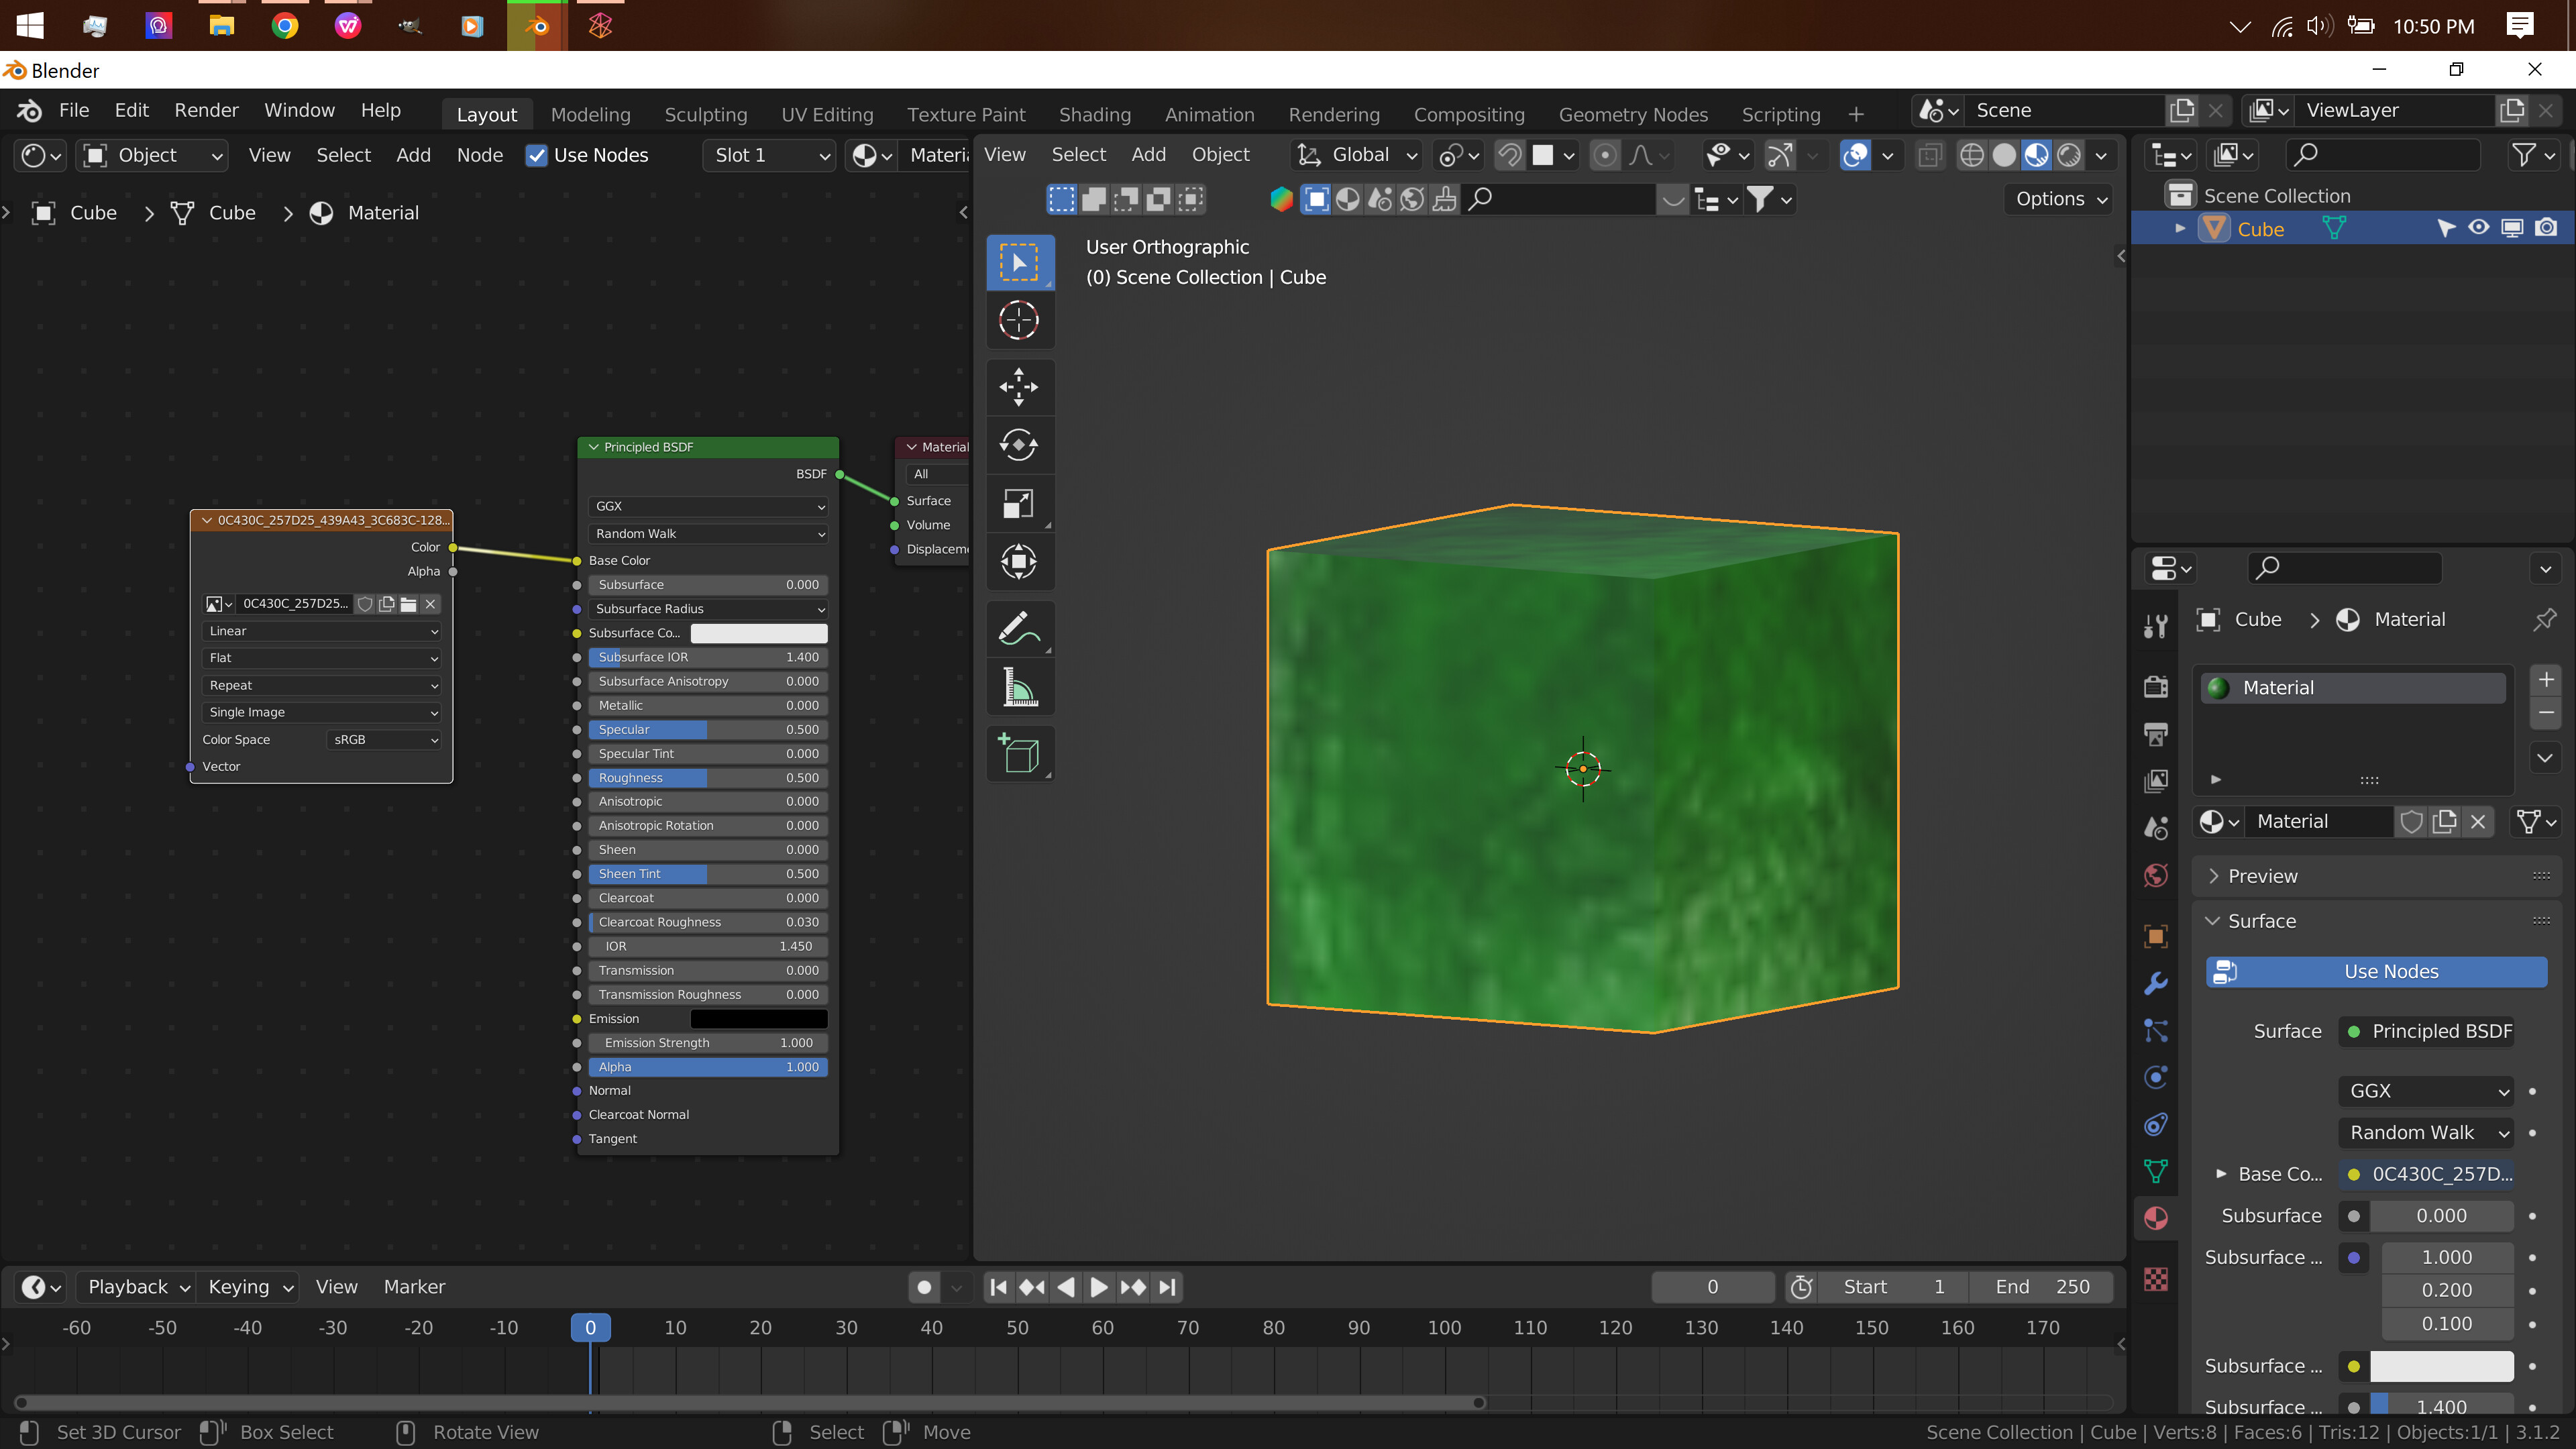
Task: Select the Scale tool
Action: [x=1019, y=503]
